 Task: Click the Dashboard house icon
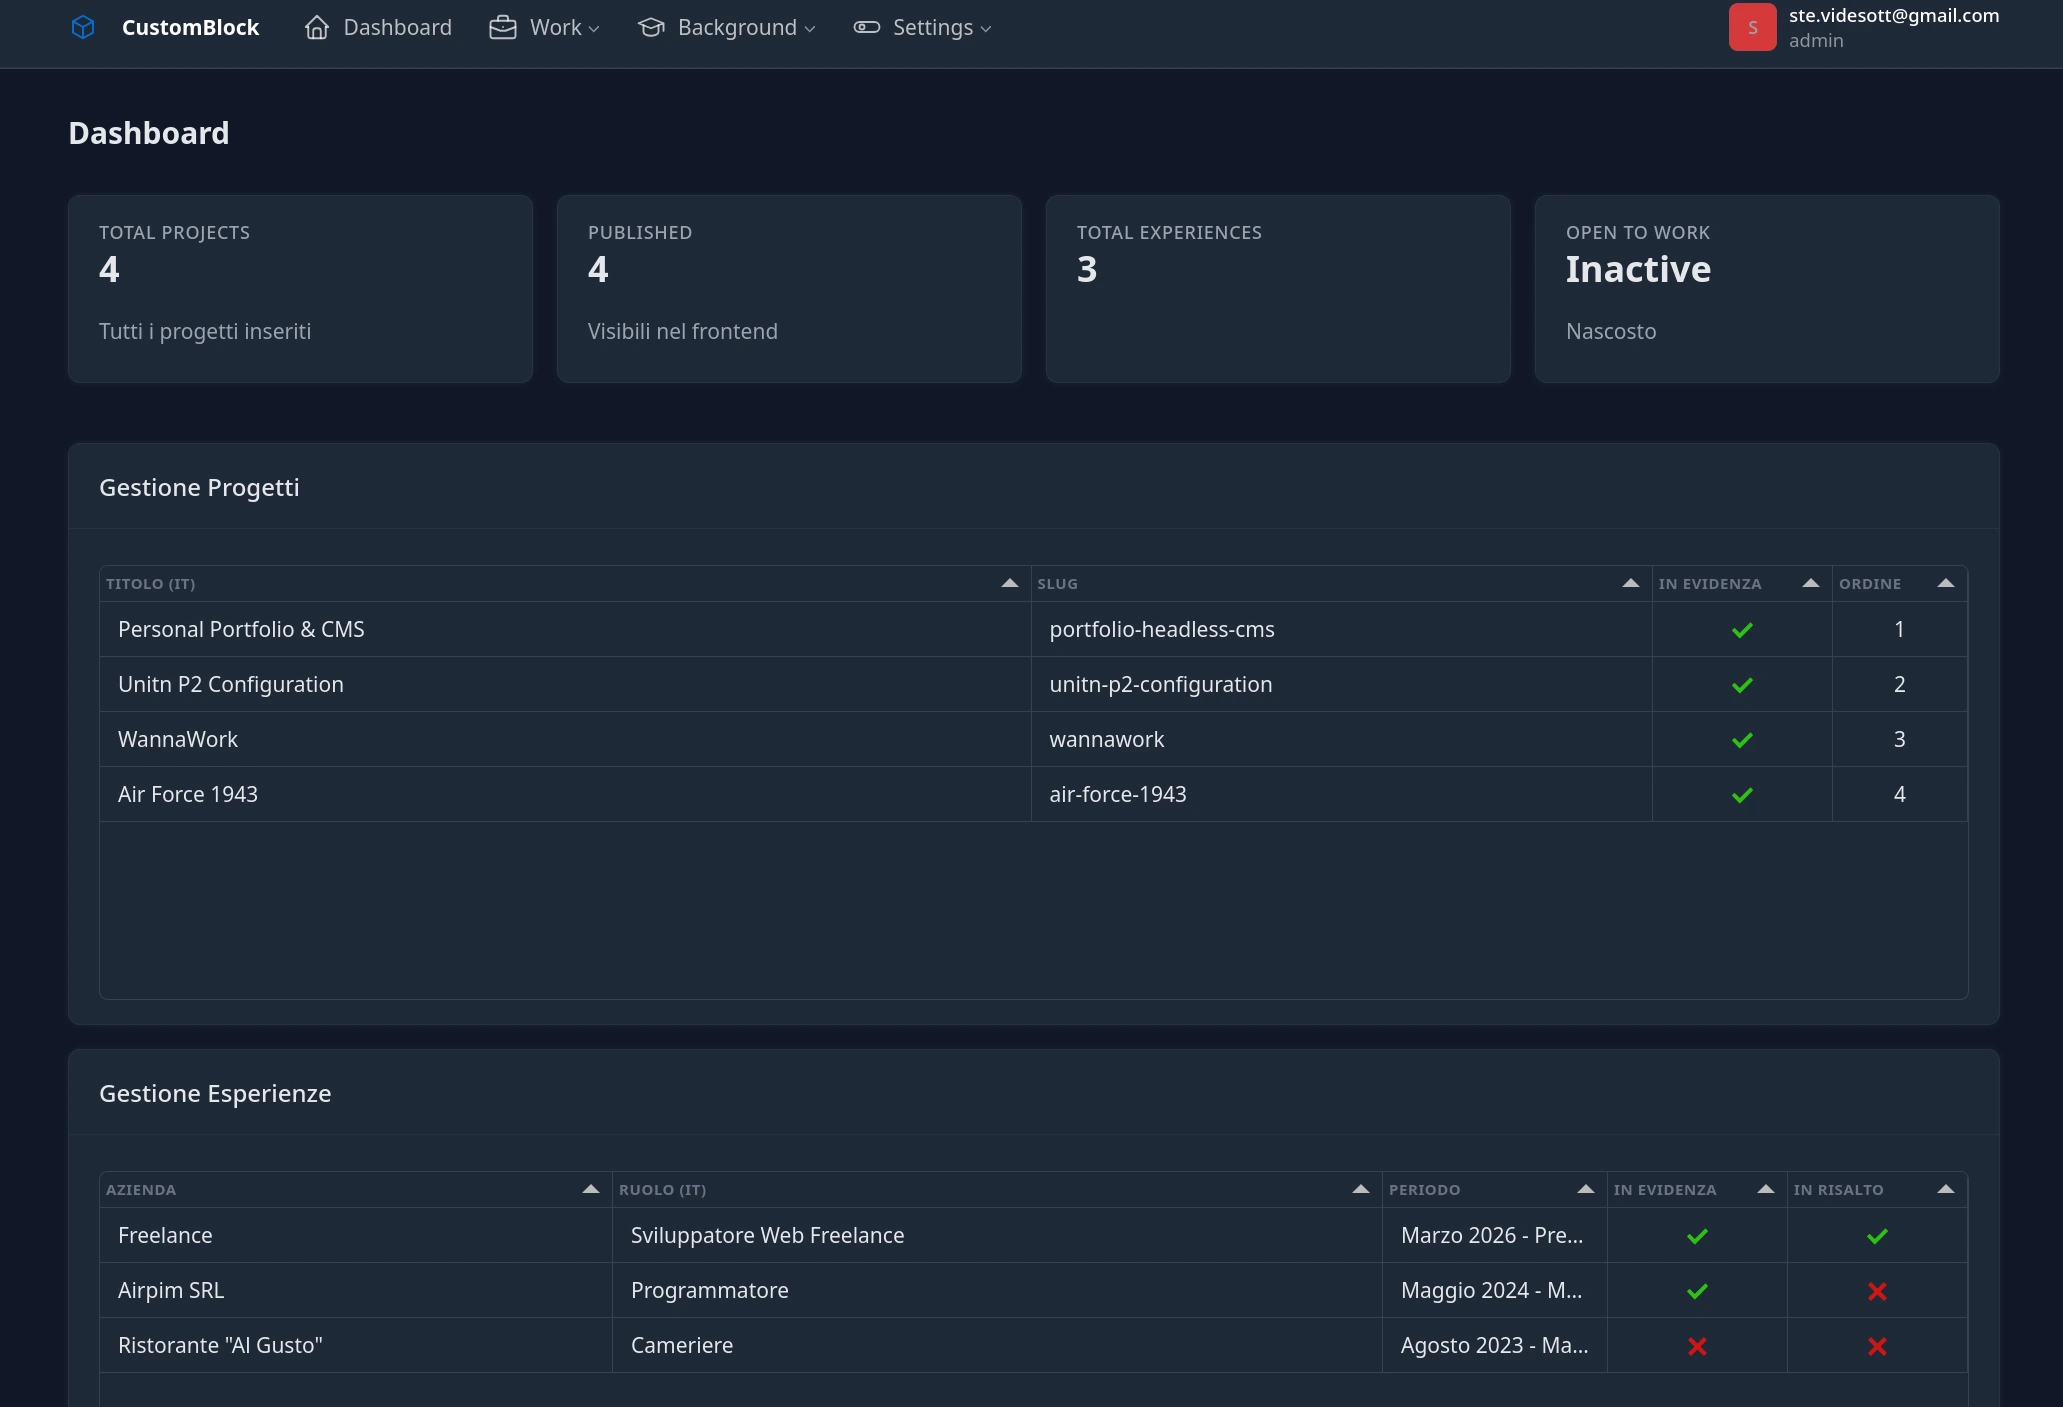317,27
